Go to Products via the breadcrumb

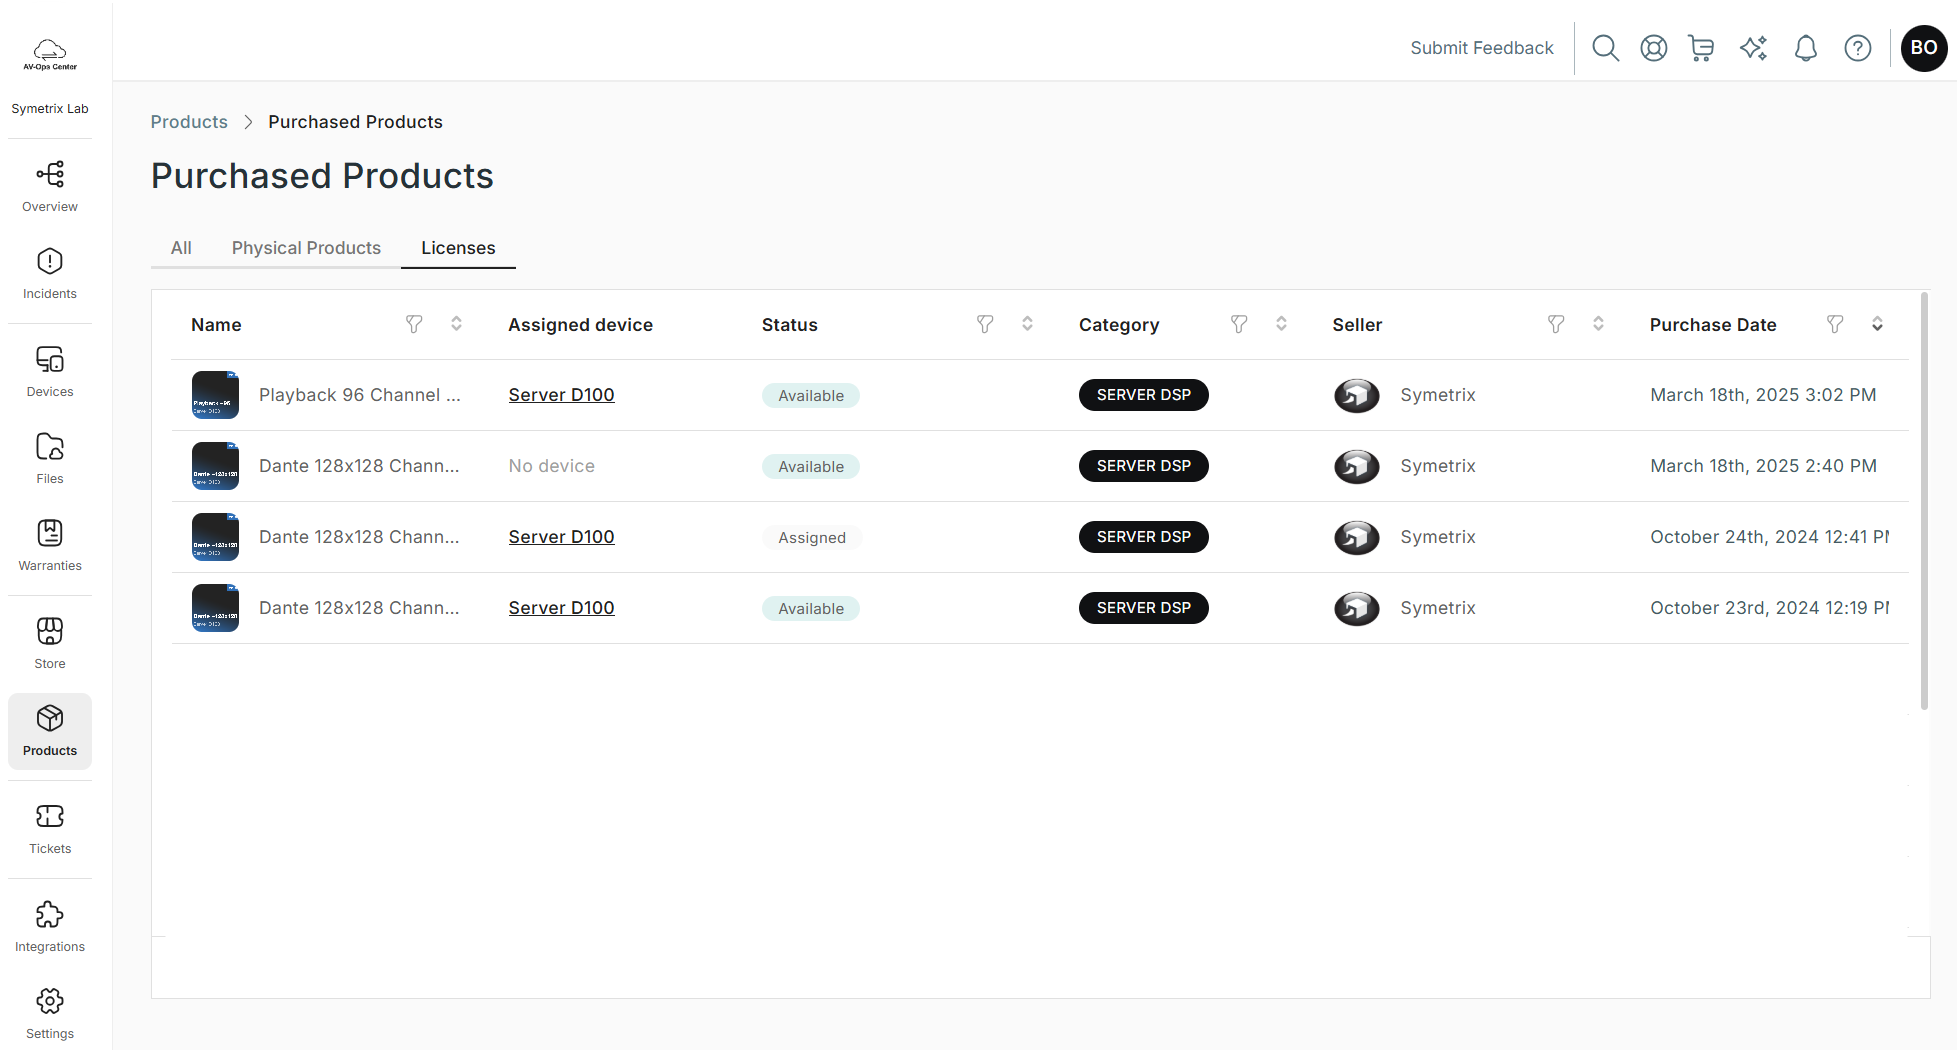point(189,122)
